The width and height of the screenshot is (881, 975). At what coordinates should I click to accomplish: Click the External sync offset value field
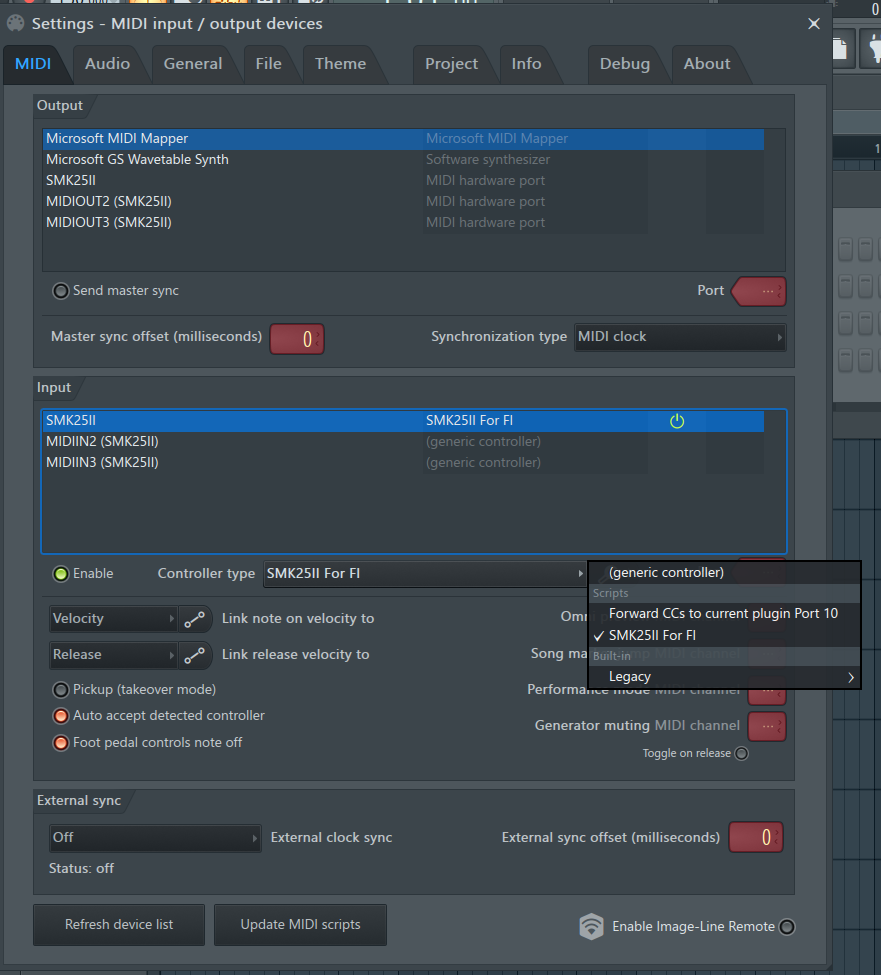[755, 837]
